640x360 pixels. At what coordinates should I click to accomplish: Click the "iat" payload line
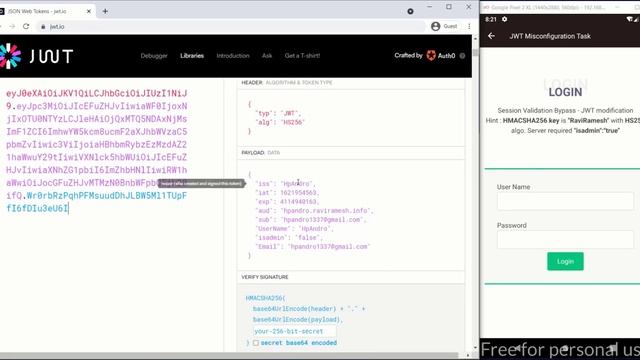(287, 193)
